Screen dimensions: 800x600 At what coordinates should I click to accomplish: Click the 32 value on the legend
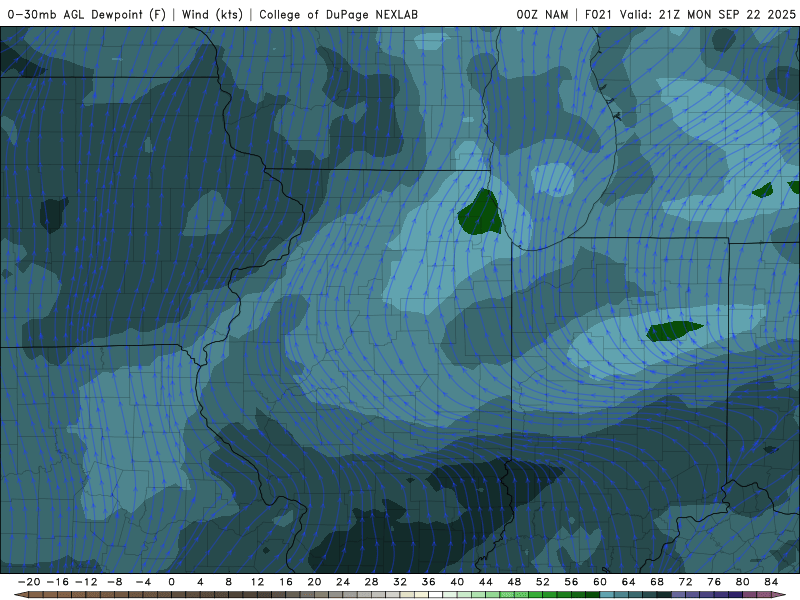(400, 582)
